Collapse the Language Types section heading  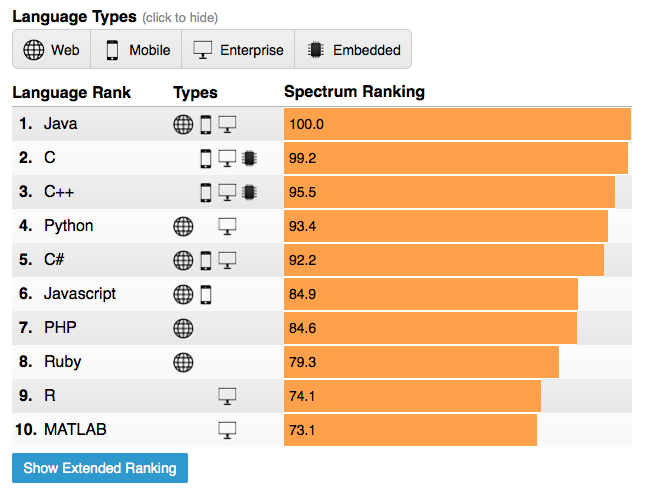74,17
